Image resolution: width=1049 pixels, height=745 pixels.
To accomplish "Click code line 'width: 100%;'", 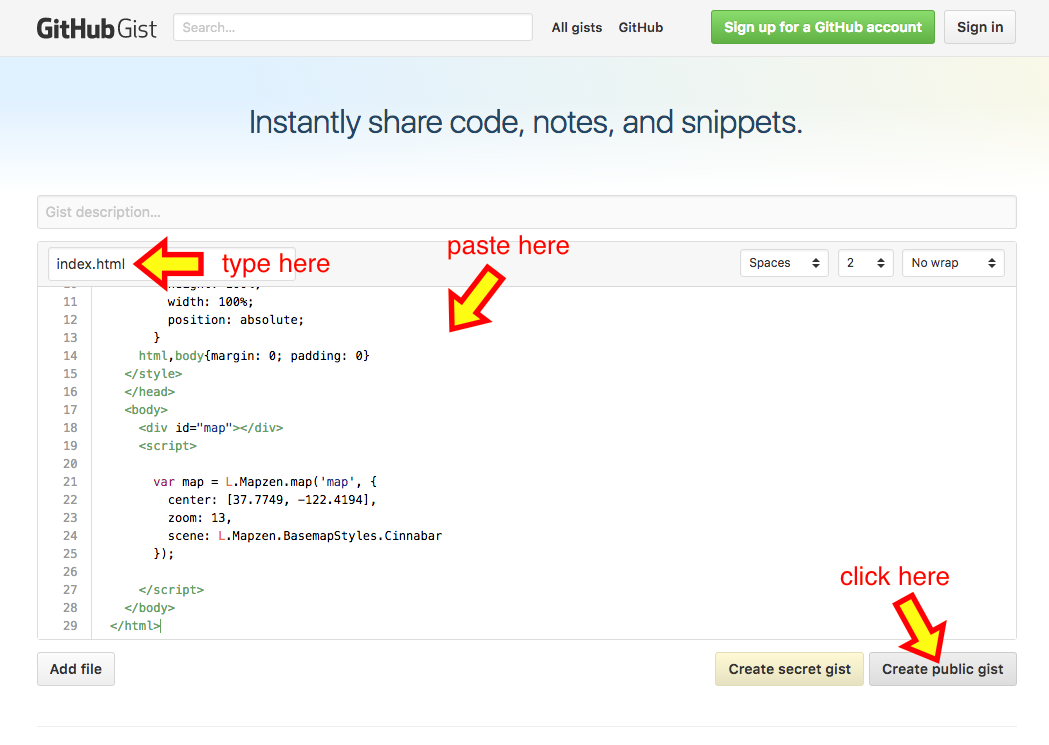I will click(x=210, y=302).
